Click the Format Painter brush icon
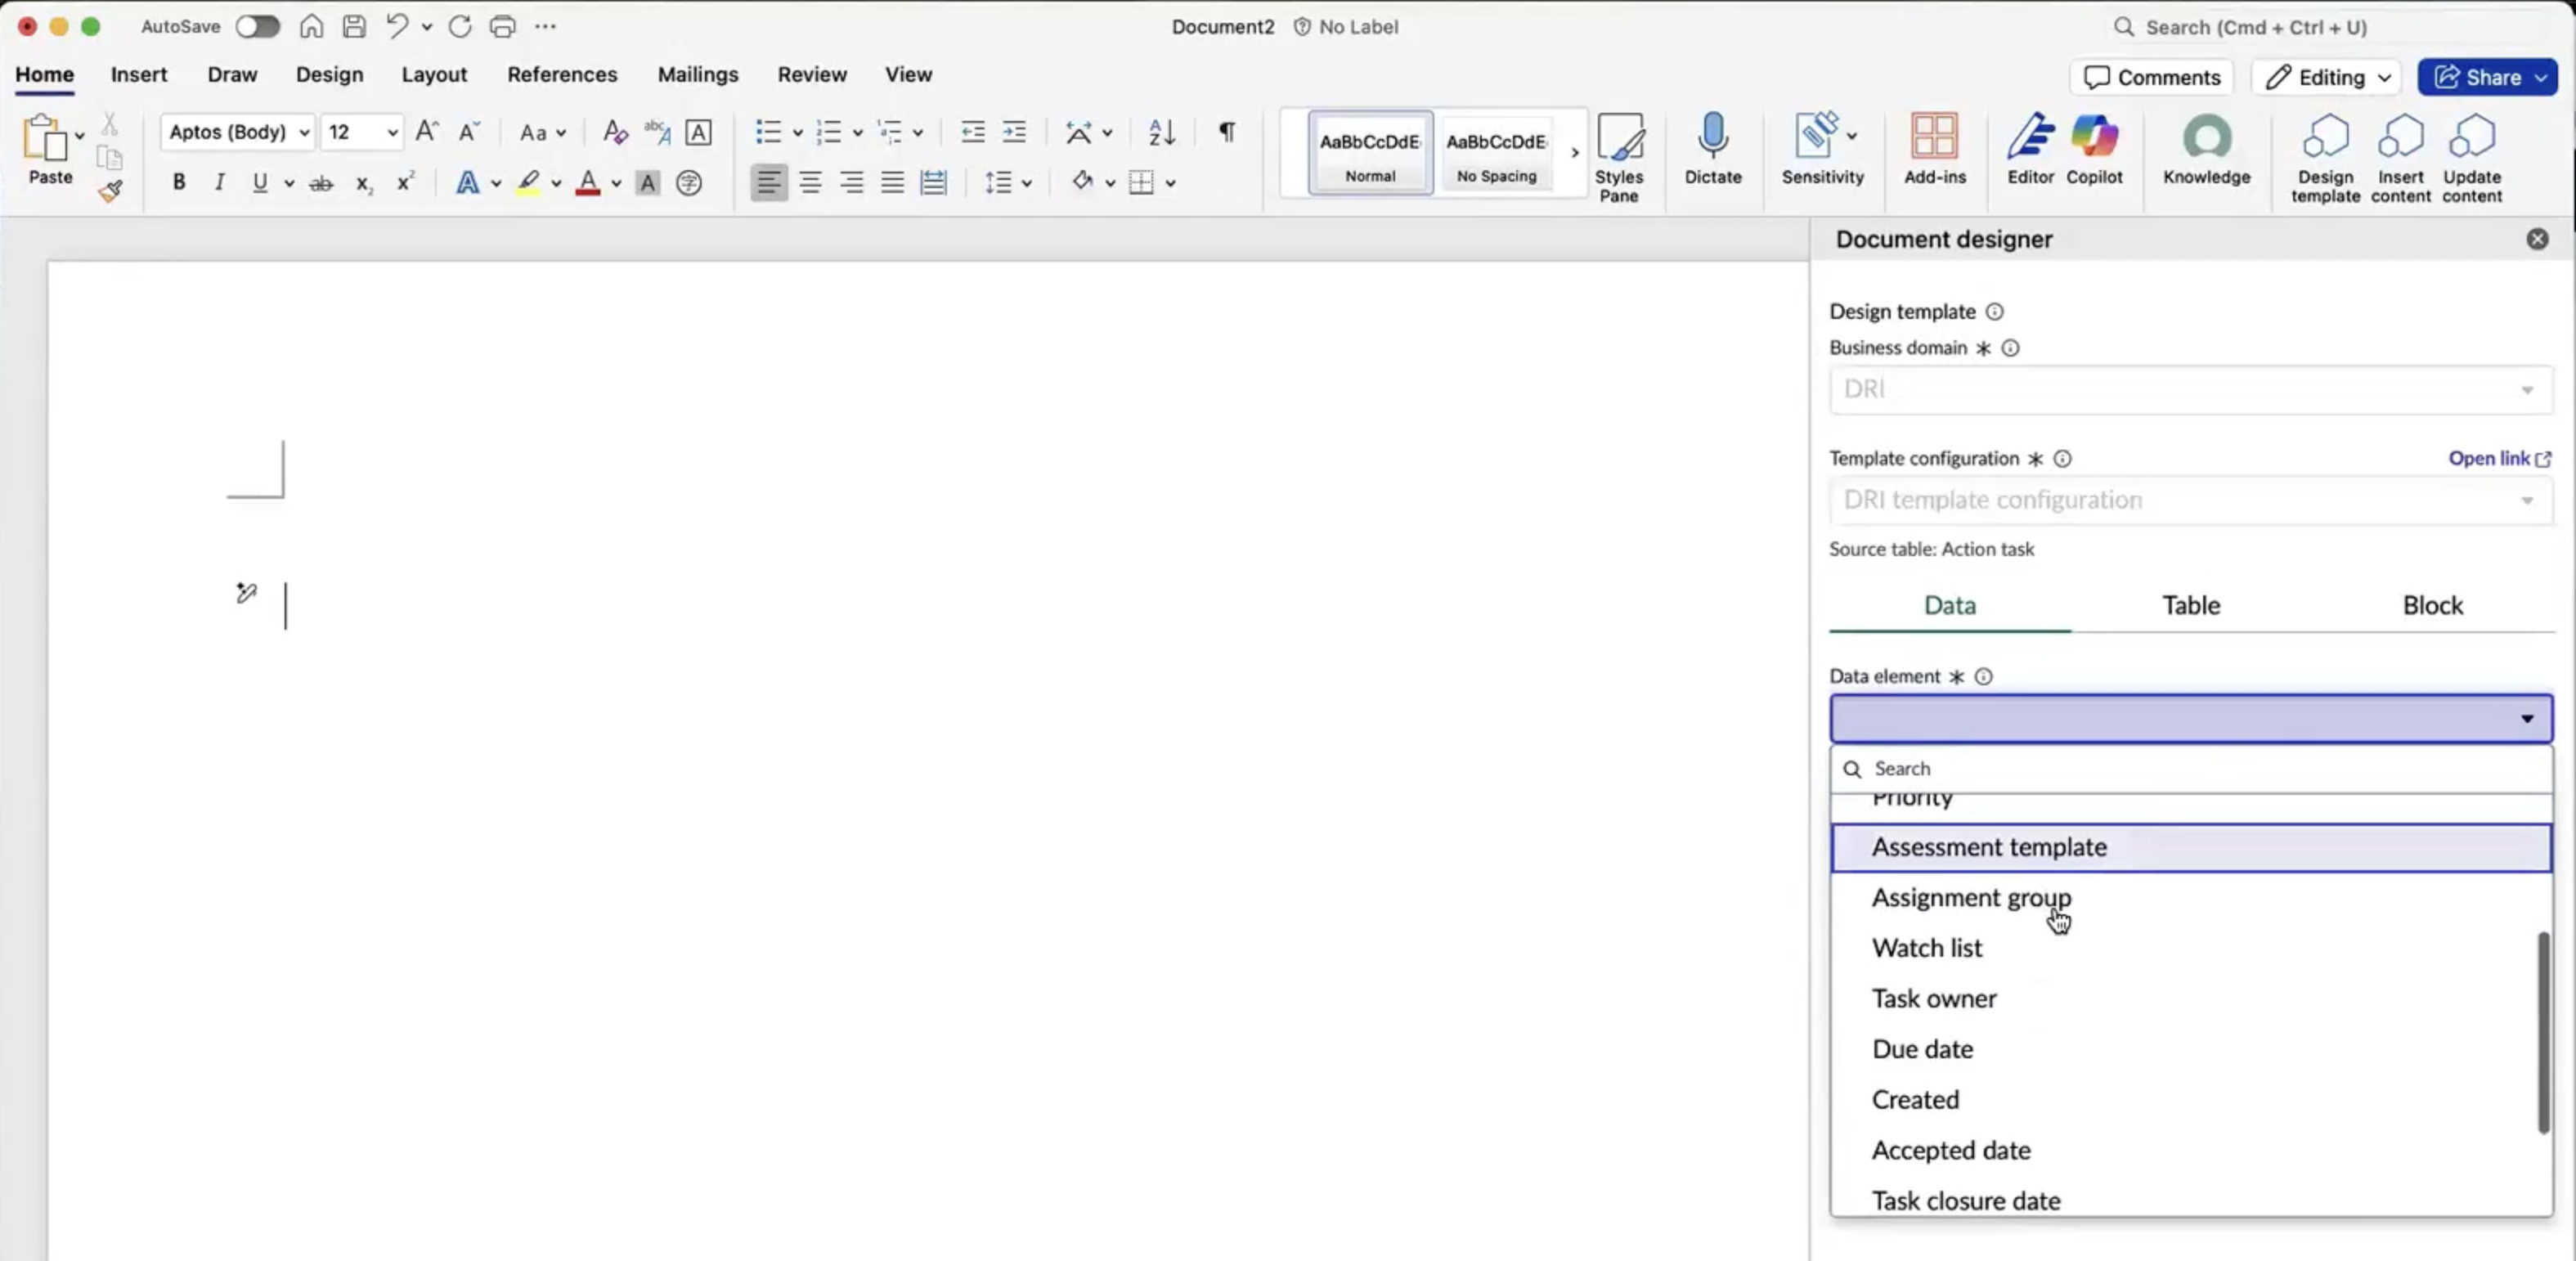Viewport: 2576px width, 1261px height. coord(110,190)
